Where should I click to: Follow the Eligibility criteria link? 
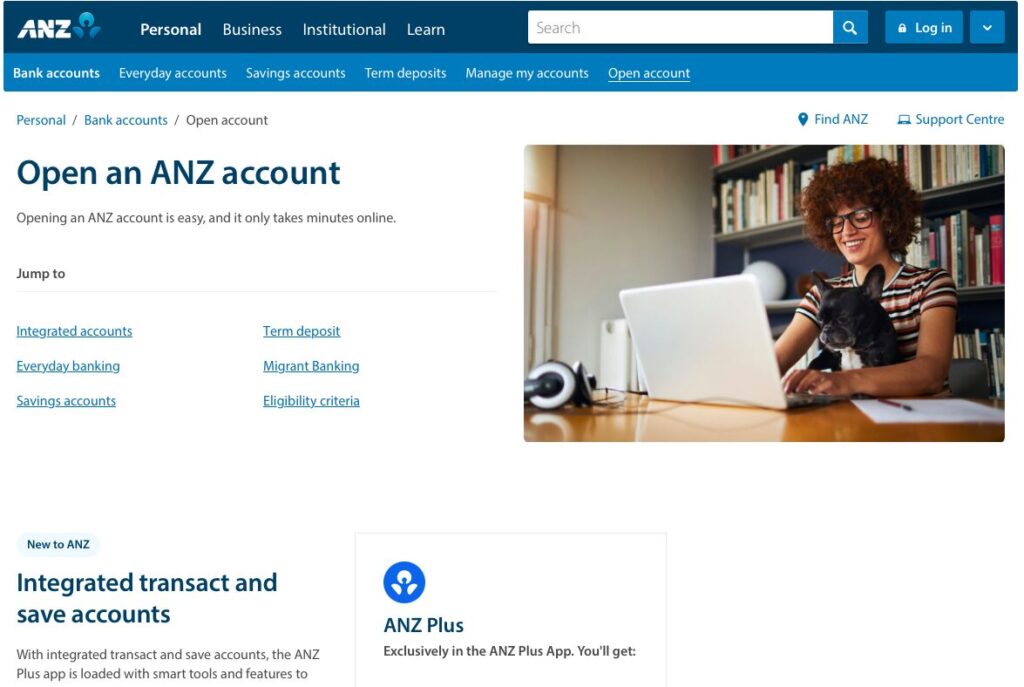311,400
